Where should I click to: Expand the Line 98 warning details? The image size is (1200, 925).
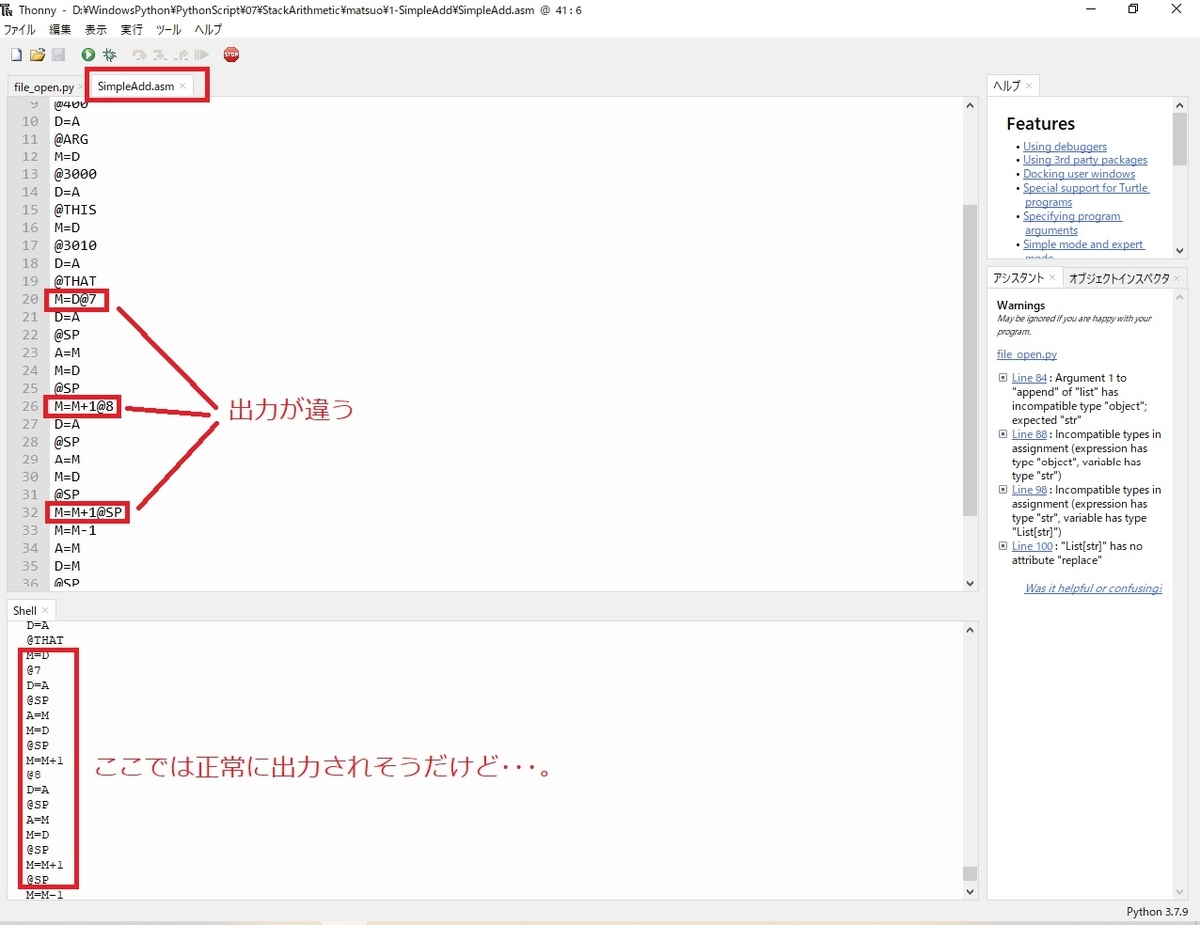1003,489
